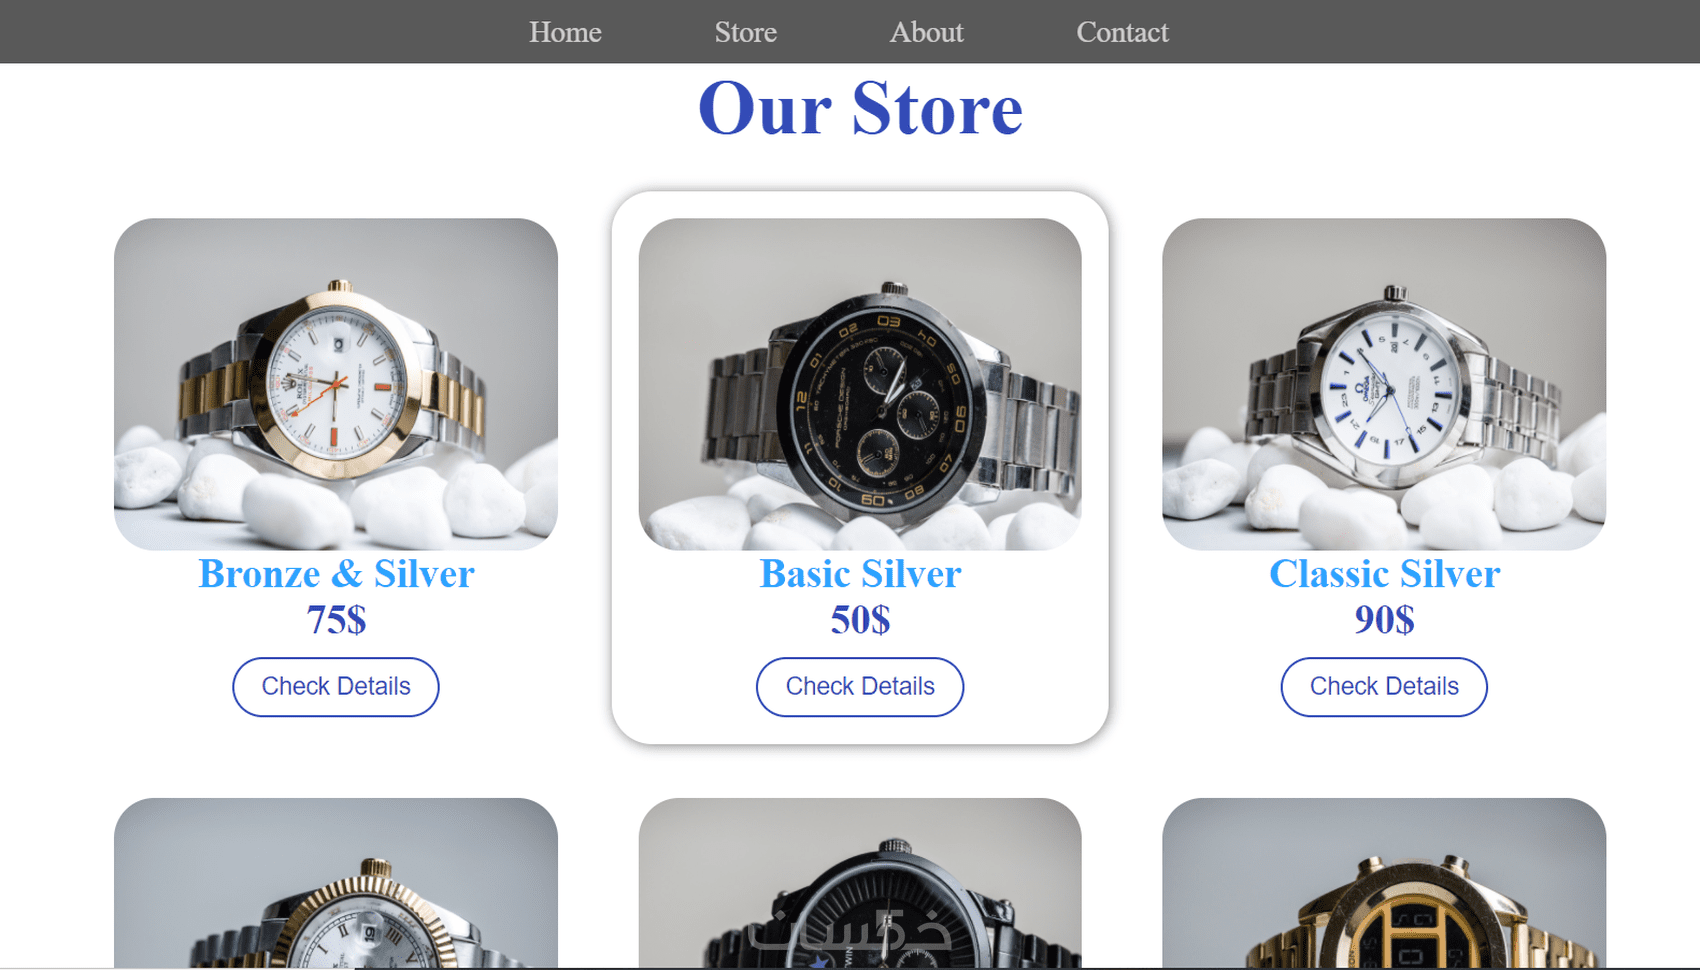Click the 75$ price label
Screen dimensions: 1700x970
click(336, 620)
